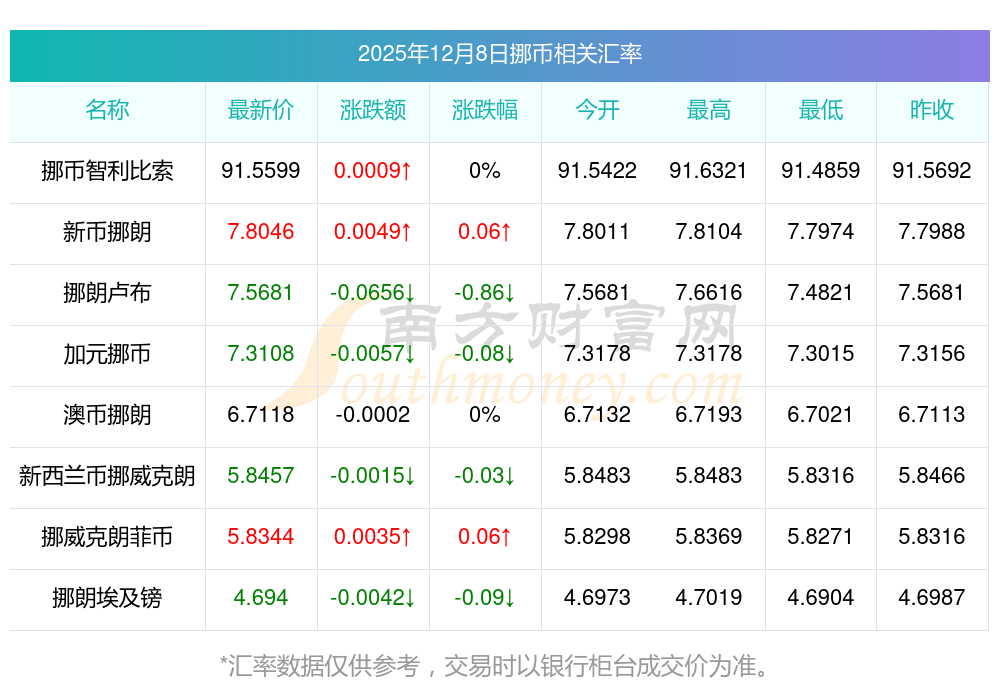The image size is (1000, 697).
Task: Open the 加元挪币 row name
Action: click(107, 354)
